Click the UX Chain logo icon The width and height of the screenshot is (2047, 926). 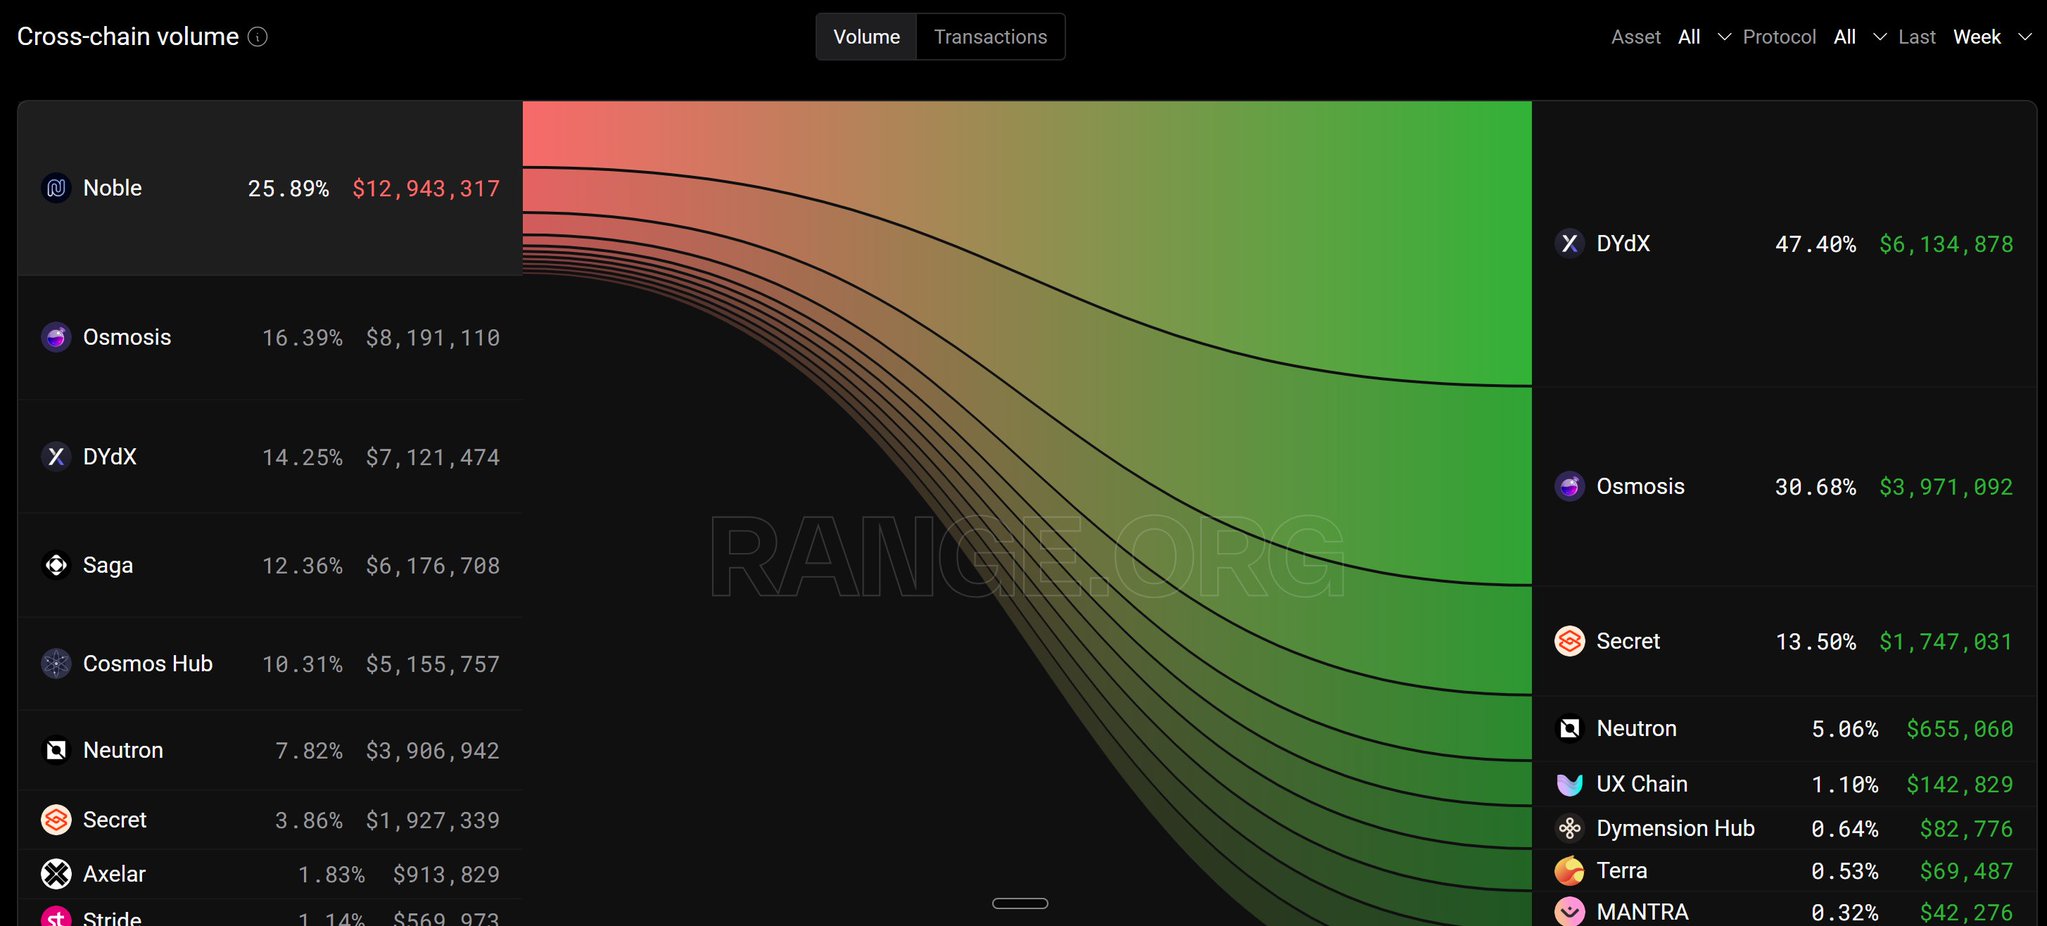tap(1570, 784)
